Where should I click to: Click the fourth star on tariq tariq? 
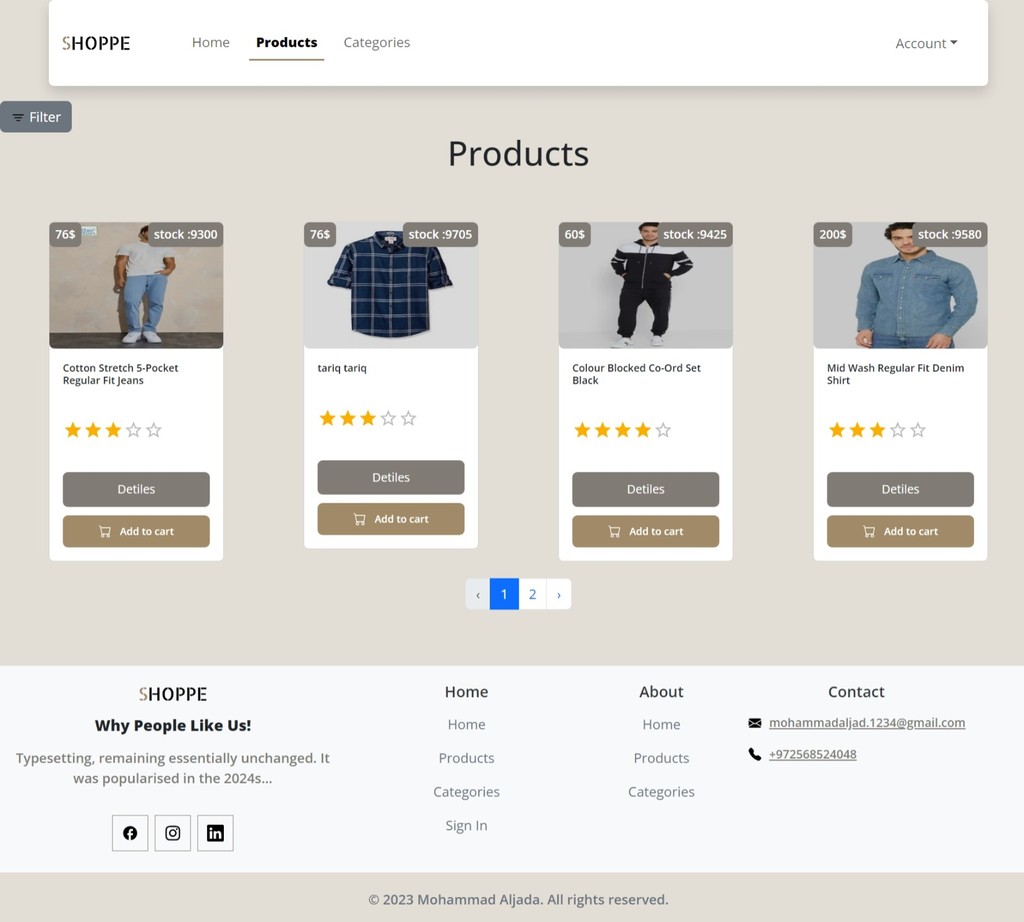click(x=388, y=418)
